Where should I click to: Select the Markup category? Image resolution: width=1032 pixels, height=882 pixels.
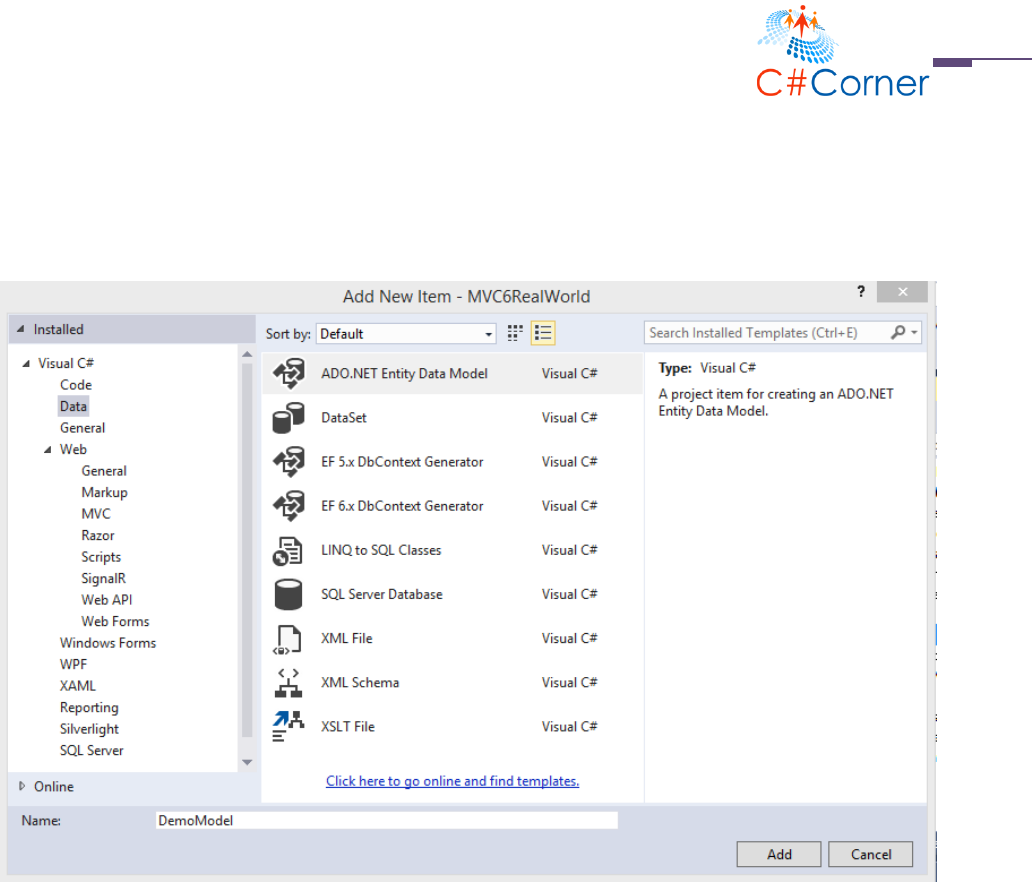click(x=105, y=492)
